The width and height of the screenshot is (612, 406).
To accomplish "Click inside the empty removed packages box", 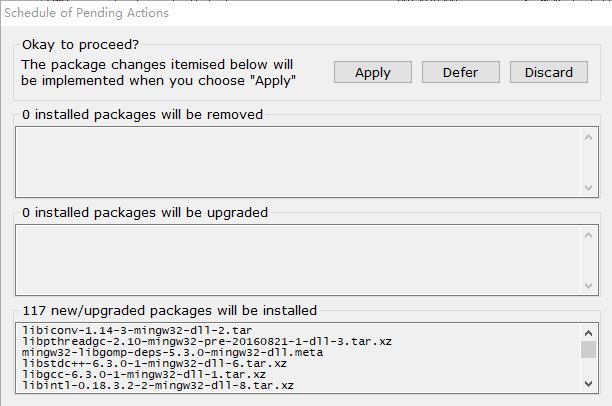I will click(298, 162).
